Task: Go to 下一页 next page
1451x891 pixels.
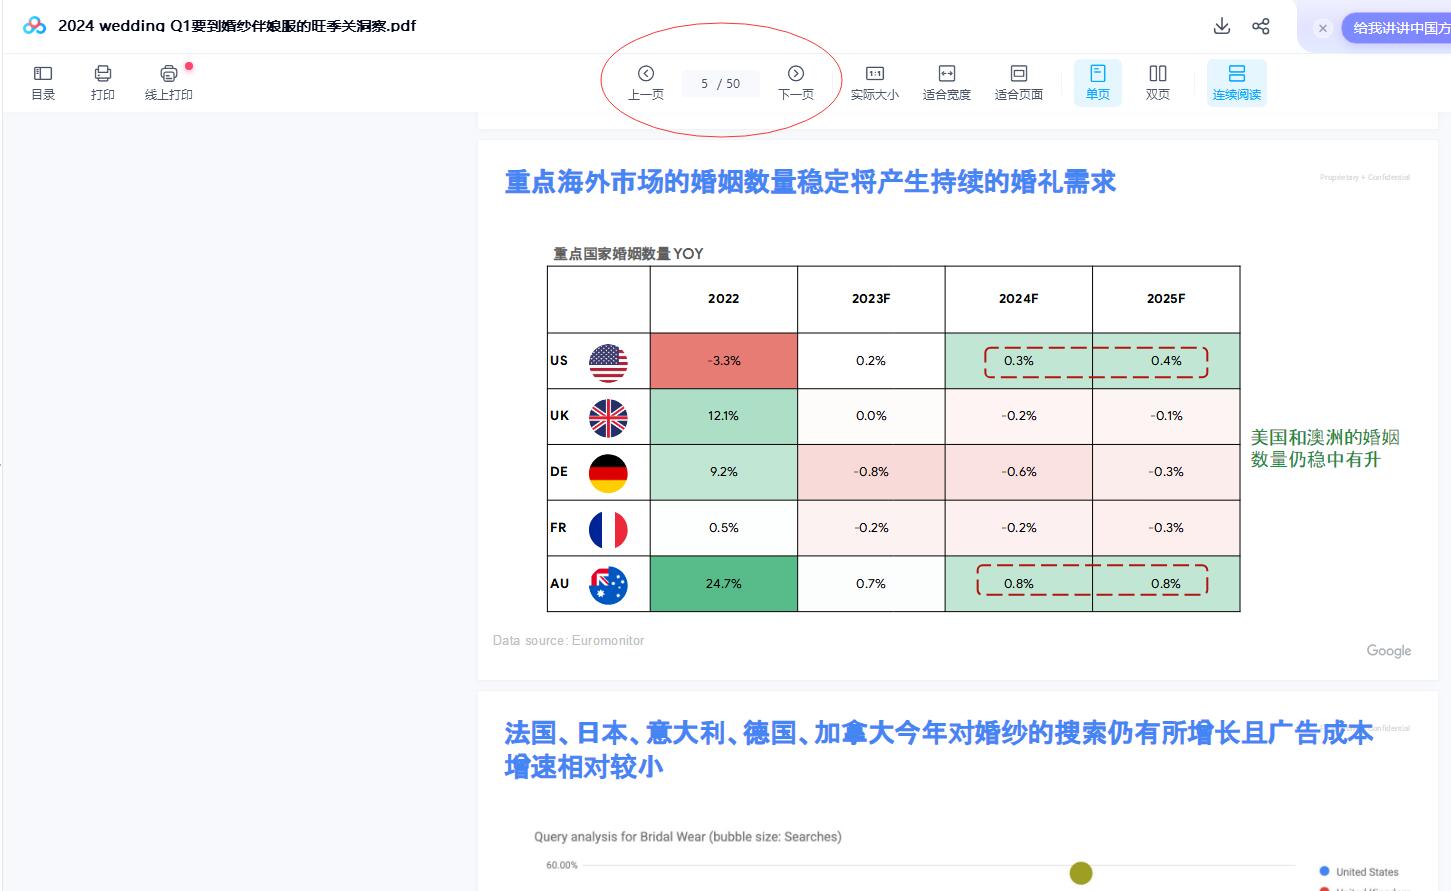Action: pos(796,82)
